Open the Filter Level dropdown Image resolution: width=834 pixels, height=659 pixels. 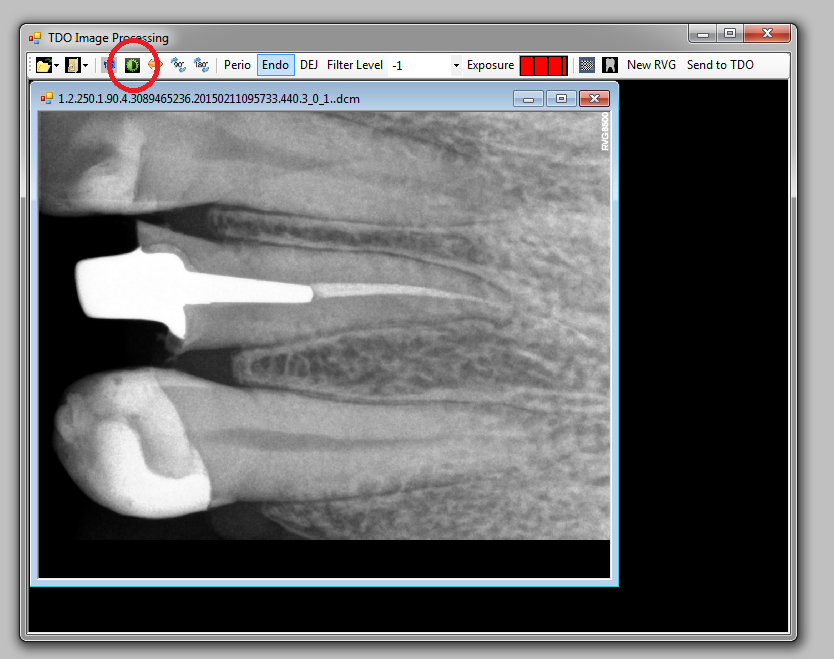point(456,65)
